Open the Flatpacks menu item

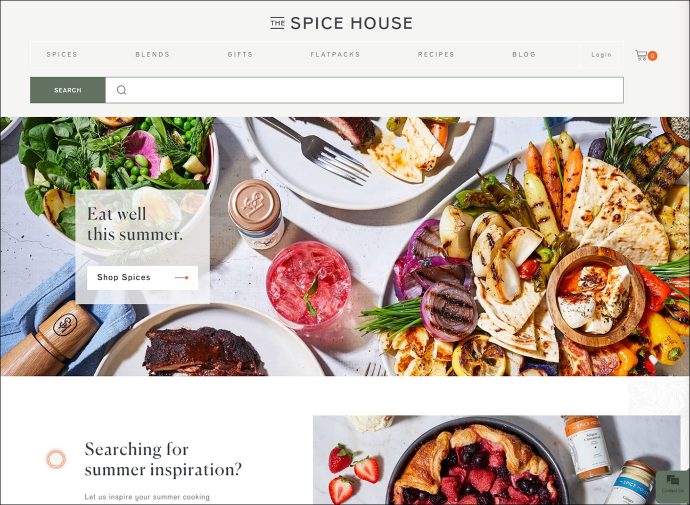tap(335, 55)
